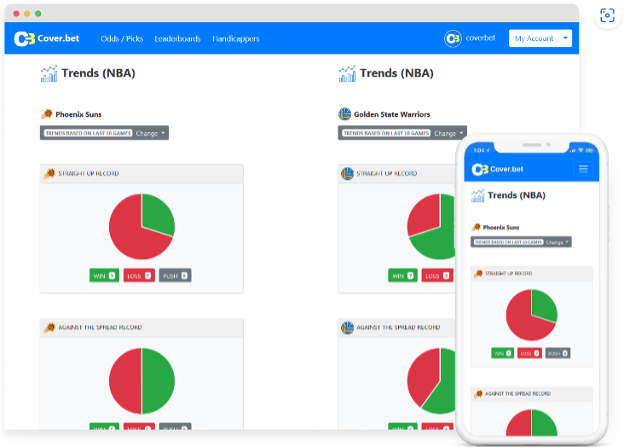Click the Cover.bet logo in desktop navbar
Screen dimensions: 624x448
(47, 39)
